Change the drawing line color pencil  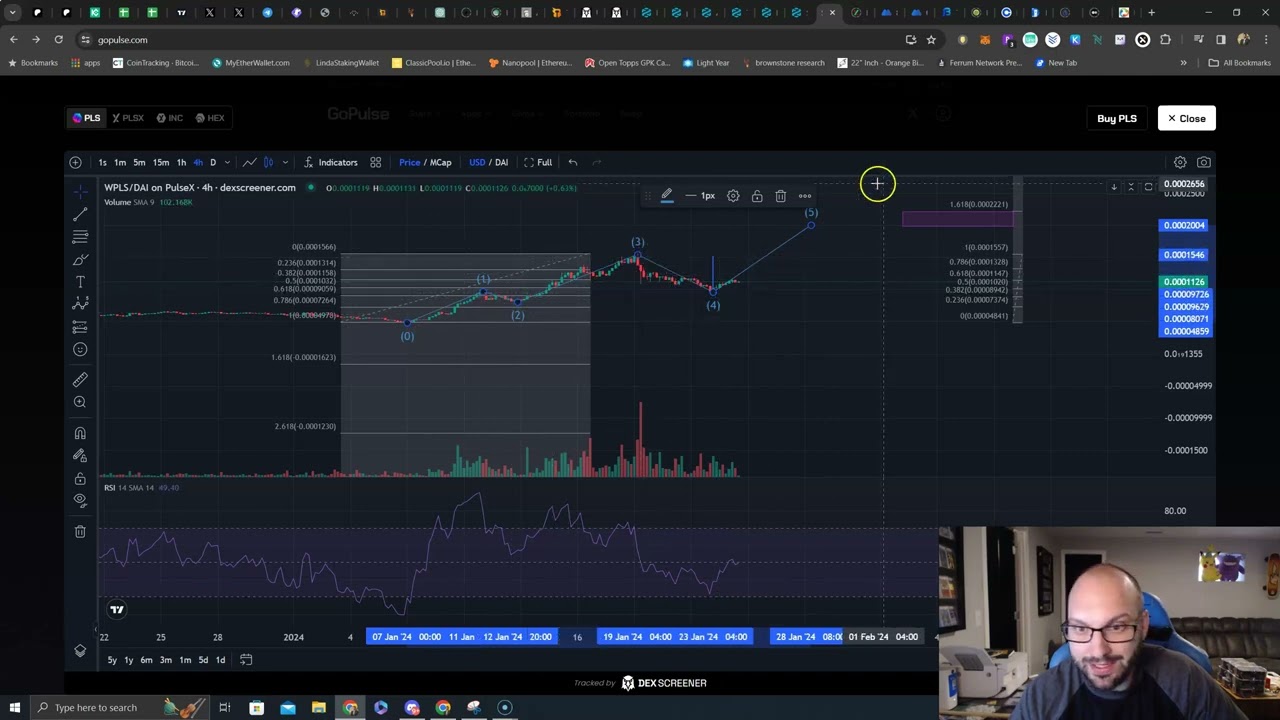click(667, 196)
